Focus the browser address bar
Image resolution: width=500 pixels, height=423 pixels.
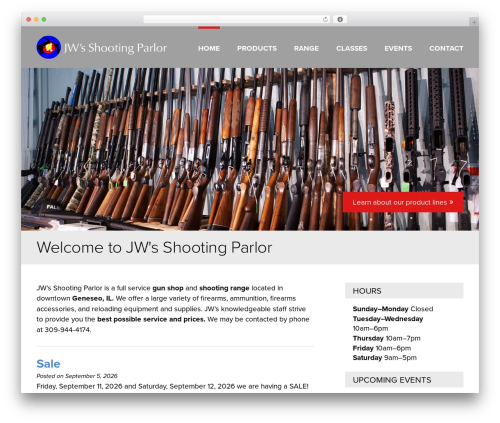coord(237,20)
